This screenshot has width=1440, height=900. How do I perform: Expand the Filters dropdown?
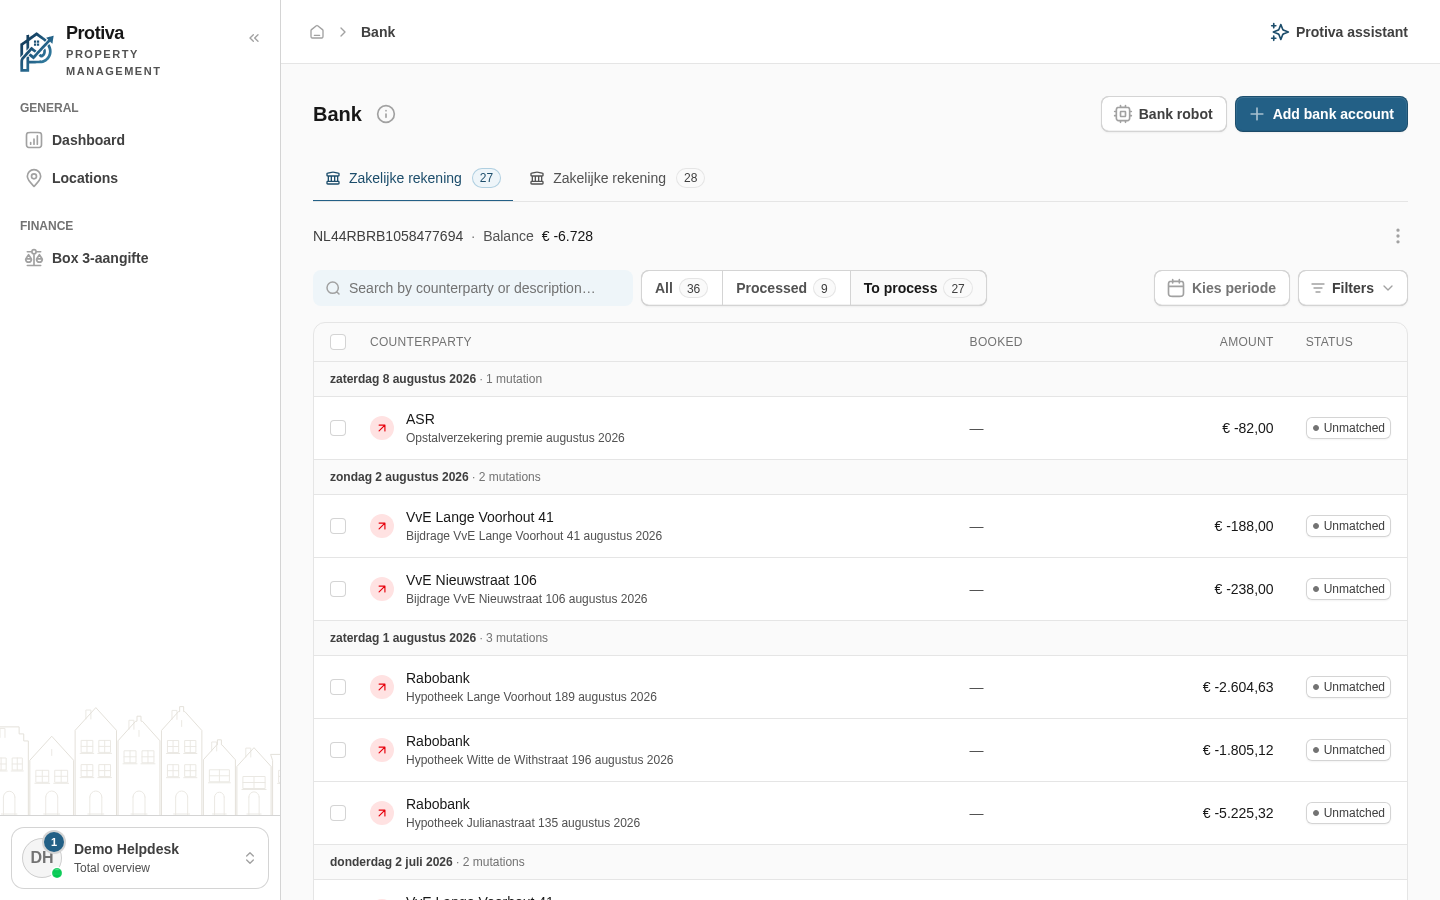click(1352, 288)
